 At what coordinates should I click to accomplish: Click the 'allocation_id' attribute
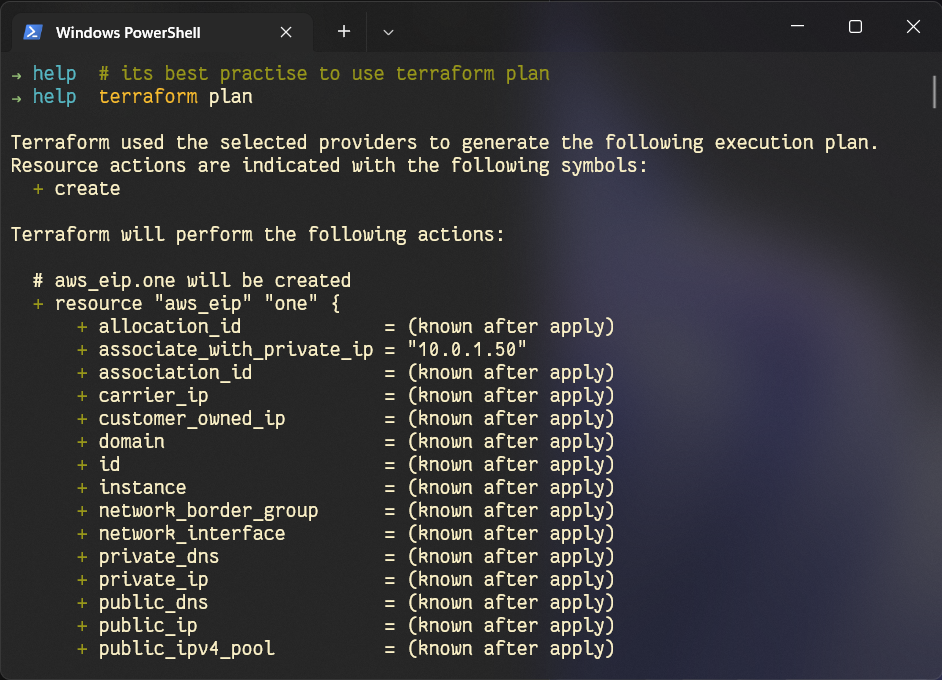(x=169, y=326)
